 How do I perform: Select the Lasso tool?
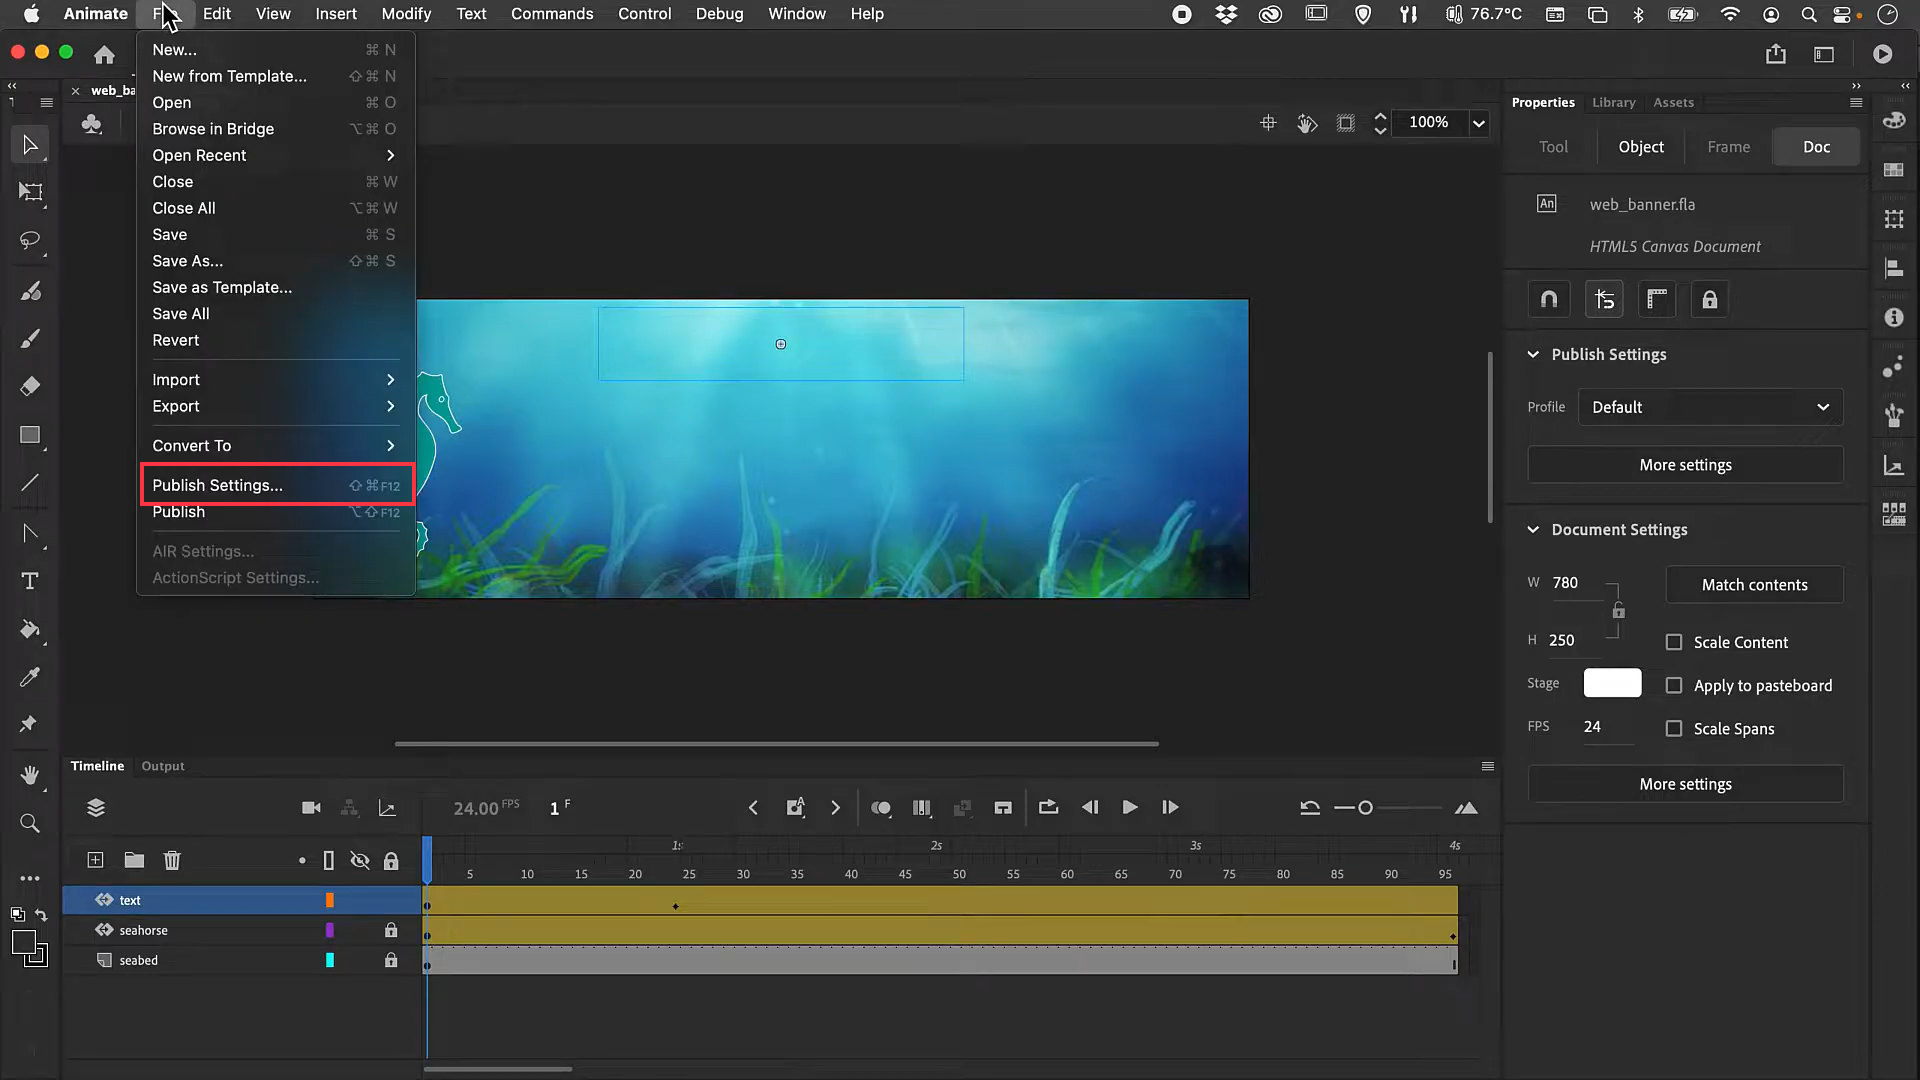coord(30,241)
